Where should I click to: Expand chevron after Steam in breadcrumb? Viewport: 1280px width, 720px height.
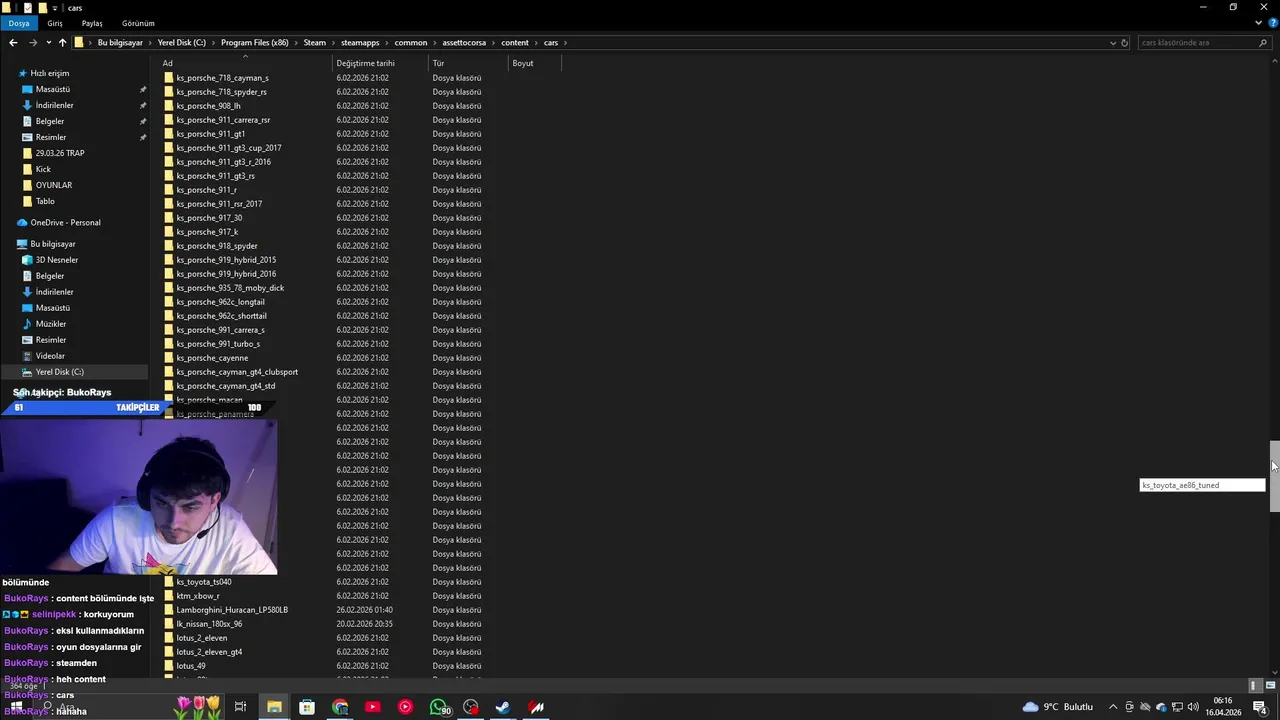334,43
